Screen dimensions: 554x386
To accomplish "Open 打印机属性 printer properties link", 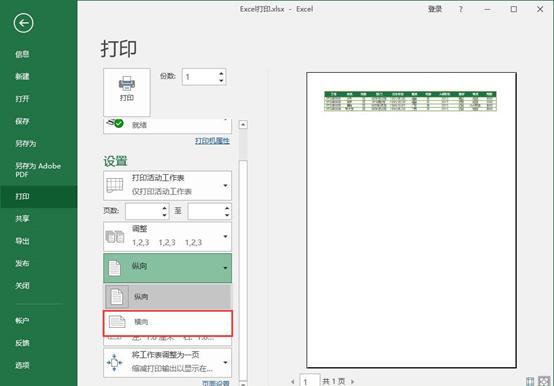I will (212, 141).
